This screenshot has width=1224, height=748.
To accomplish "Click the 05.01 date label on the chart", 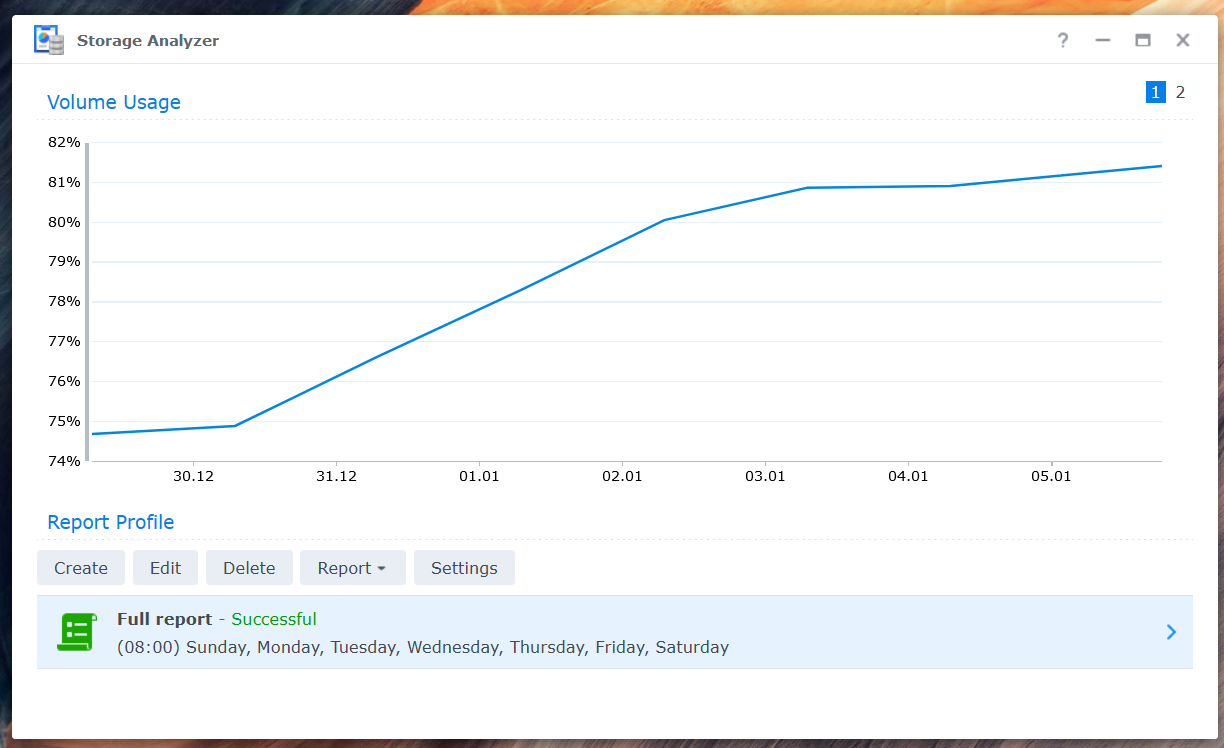I will tap(1051, 476).
